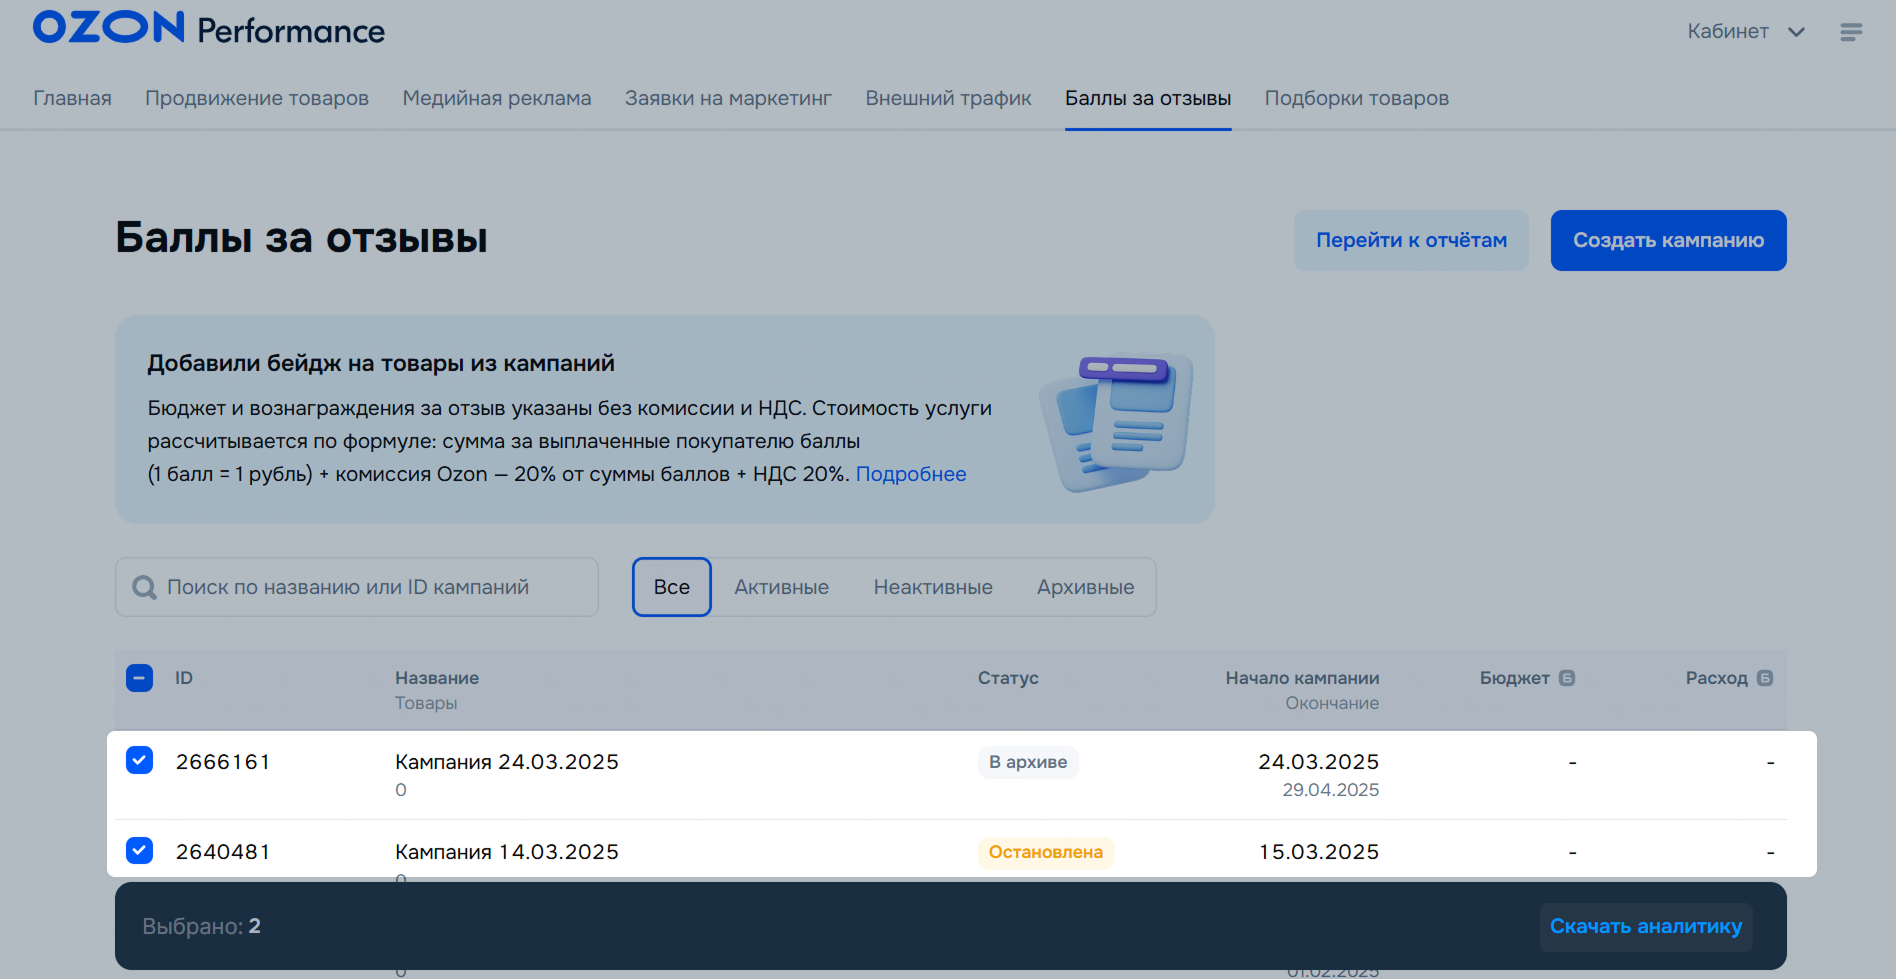The height and width of the screenshot is (979, 1896).
Task: Toggle the select-all header checkbox
Action: [140, 678]
